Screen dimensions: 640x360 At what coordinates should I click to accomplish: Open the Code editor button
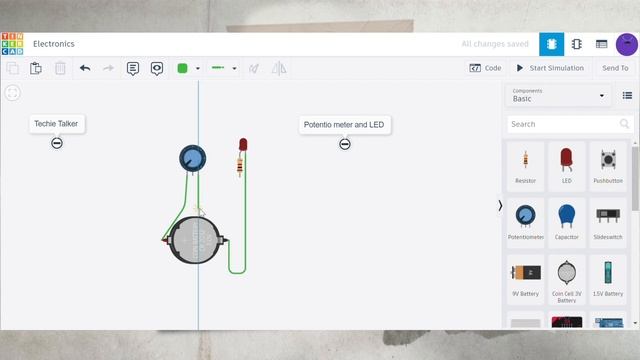click(x=485, y=68)
